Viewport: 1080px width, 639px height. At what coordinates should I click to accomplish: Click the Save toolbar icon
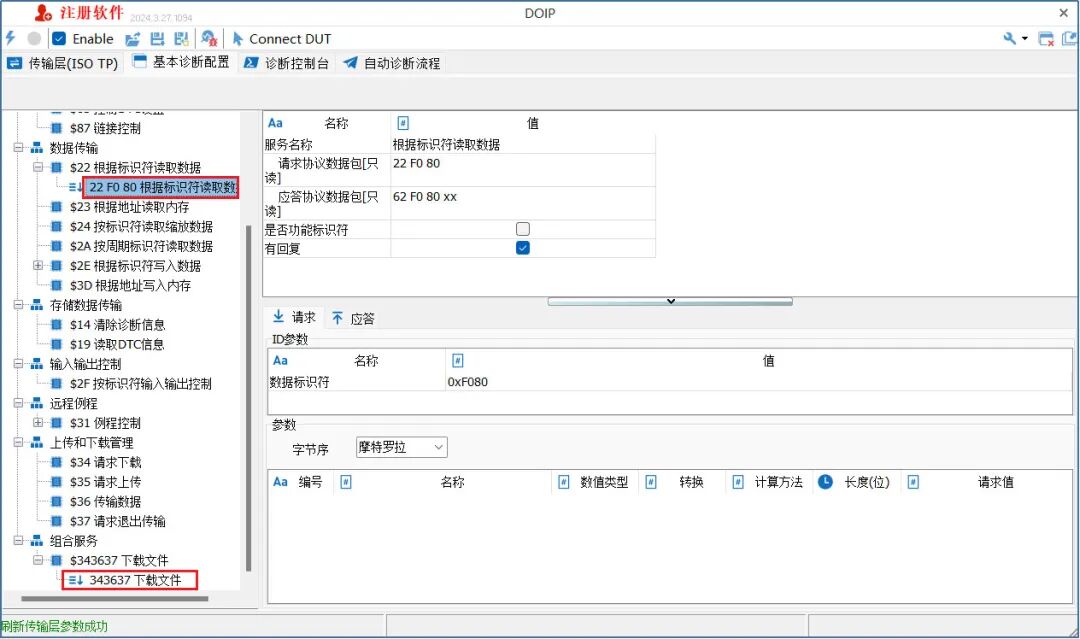[x=158, y=38]
